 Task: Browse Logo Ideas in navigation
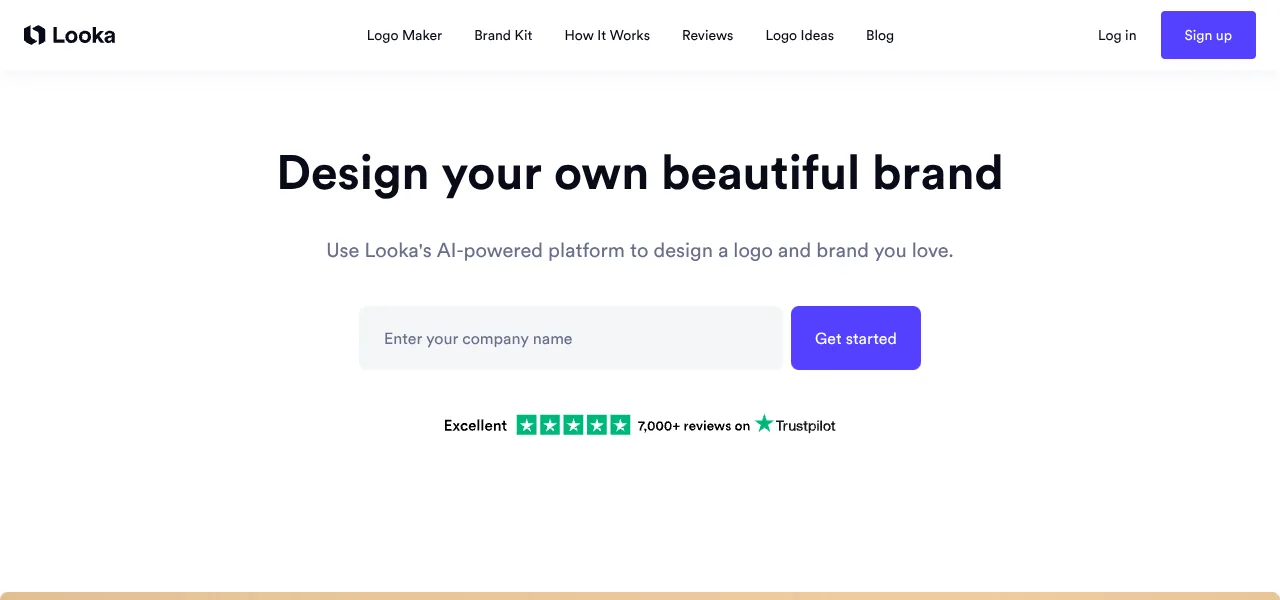799,35
